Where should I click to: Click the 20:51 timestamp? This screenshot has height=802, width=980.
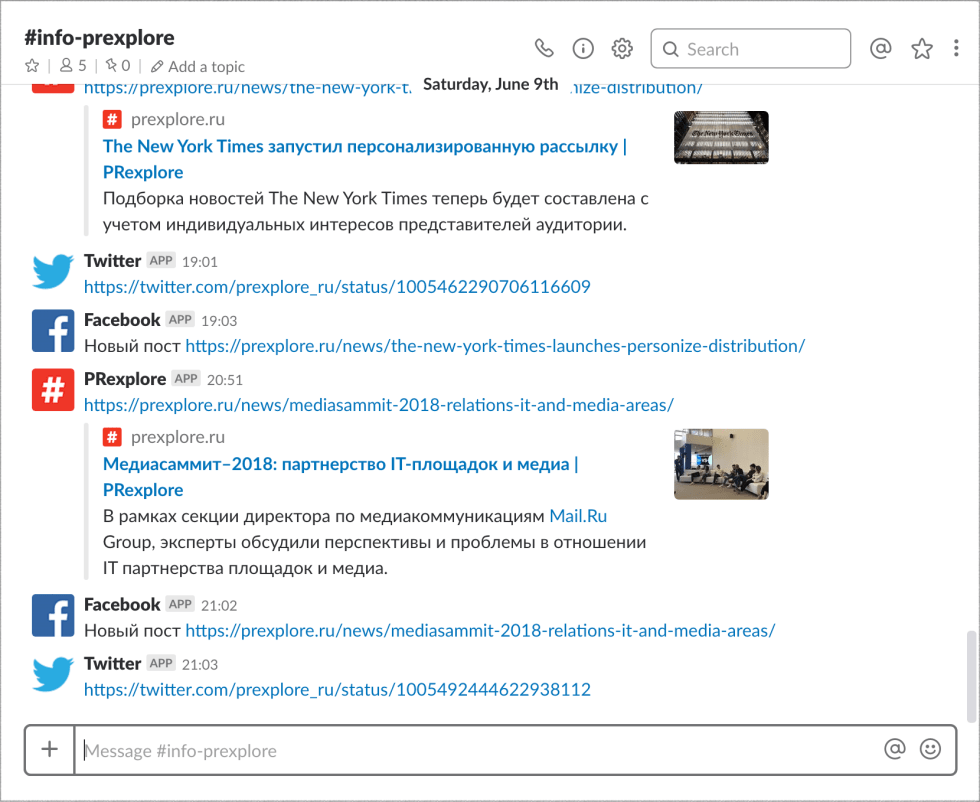[x=225, y=380]
